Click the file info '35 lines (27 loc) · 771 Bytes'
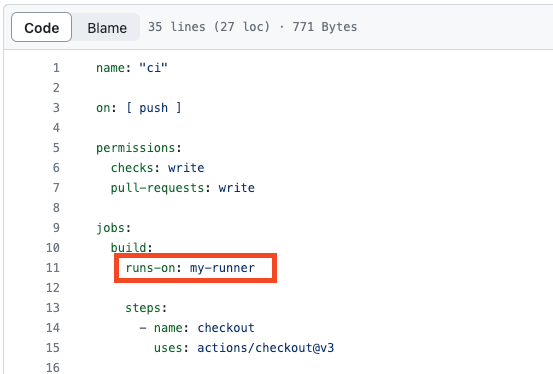Viewport: 553px width, 374px height. tap(252, 27)
